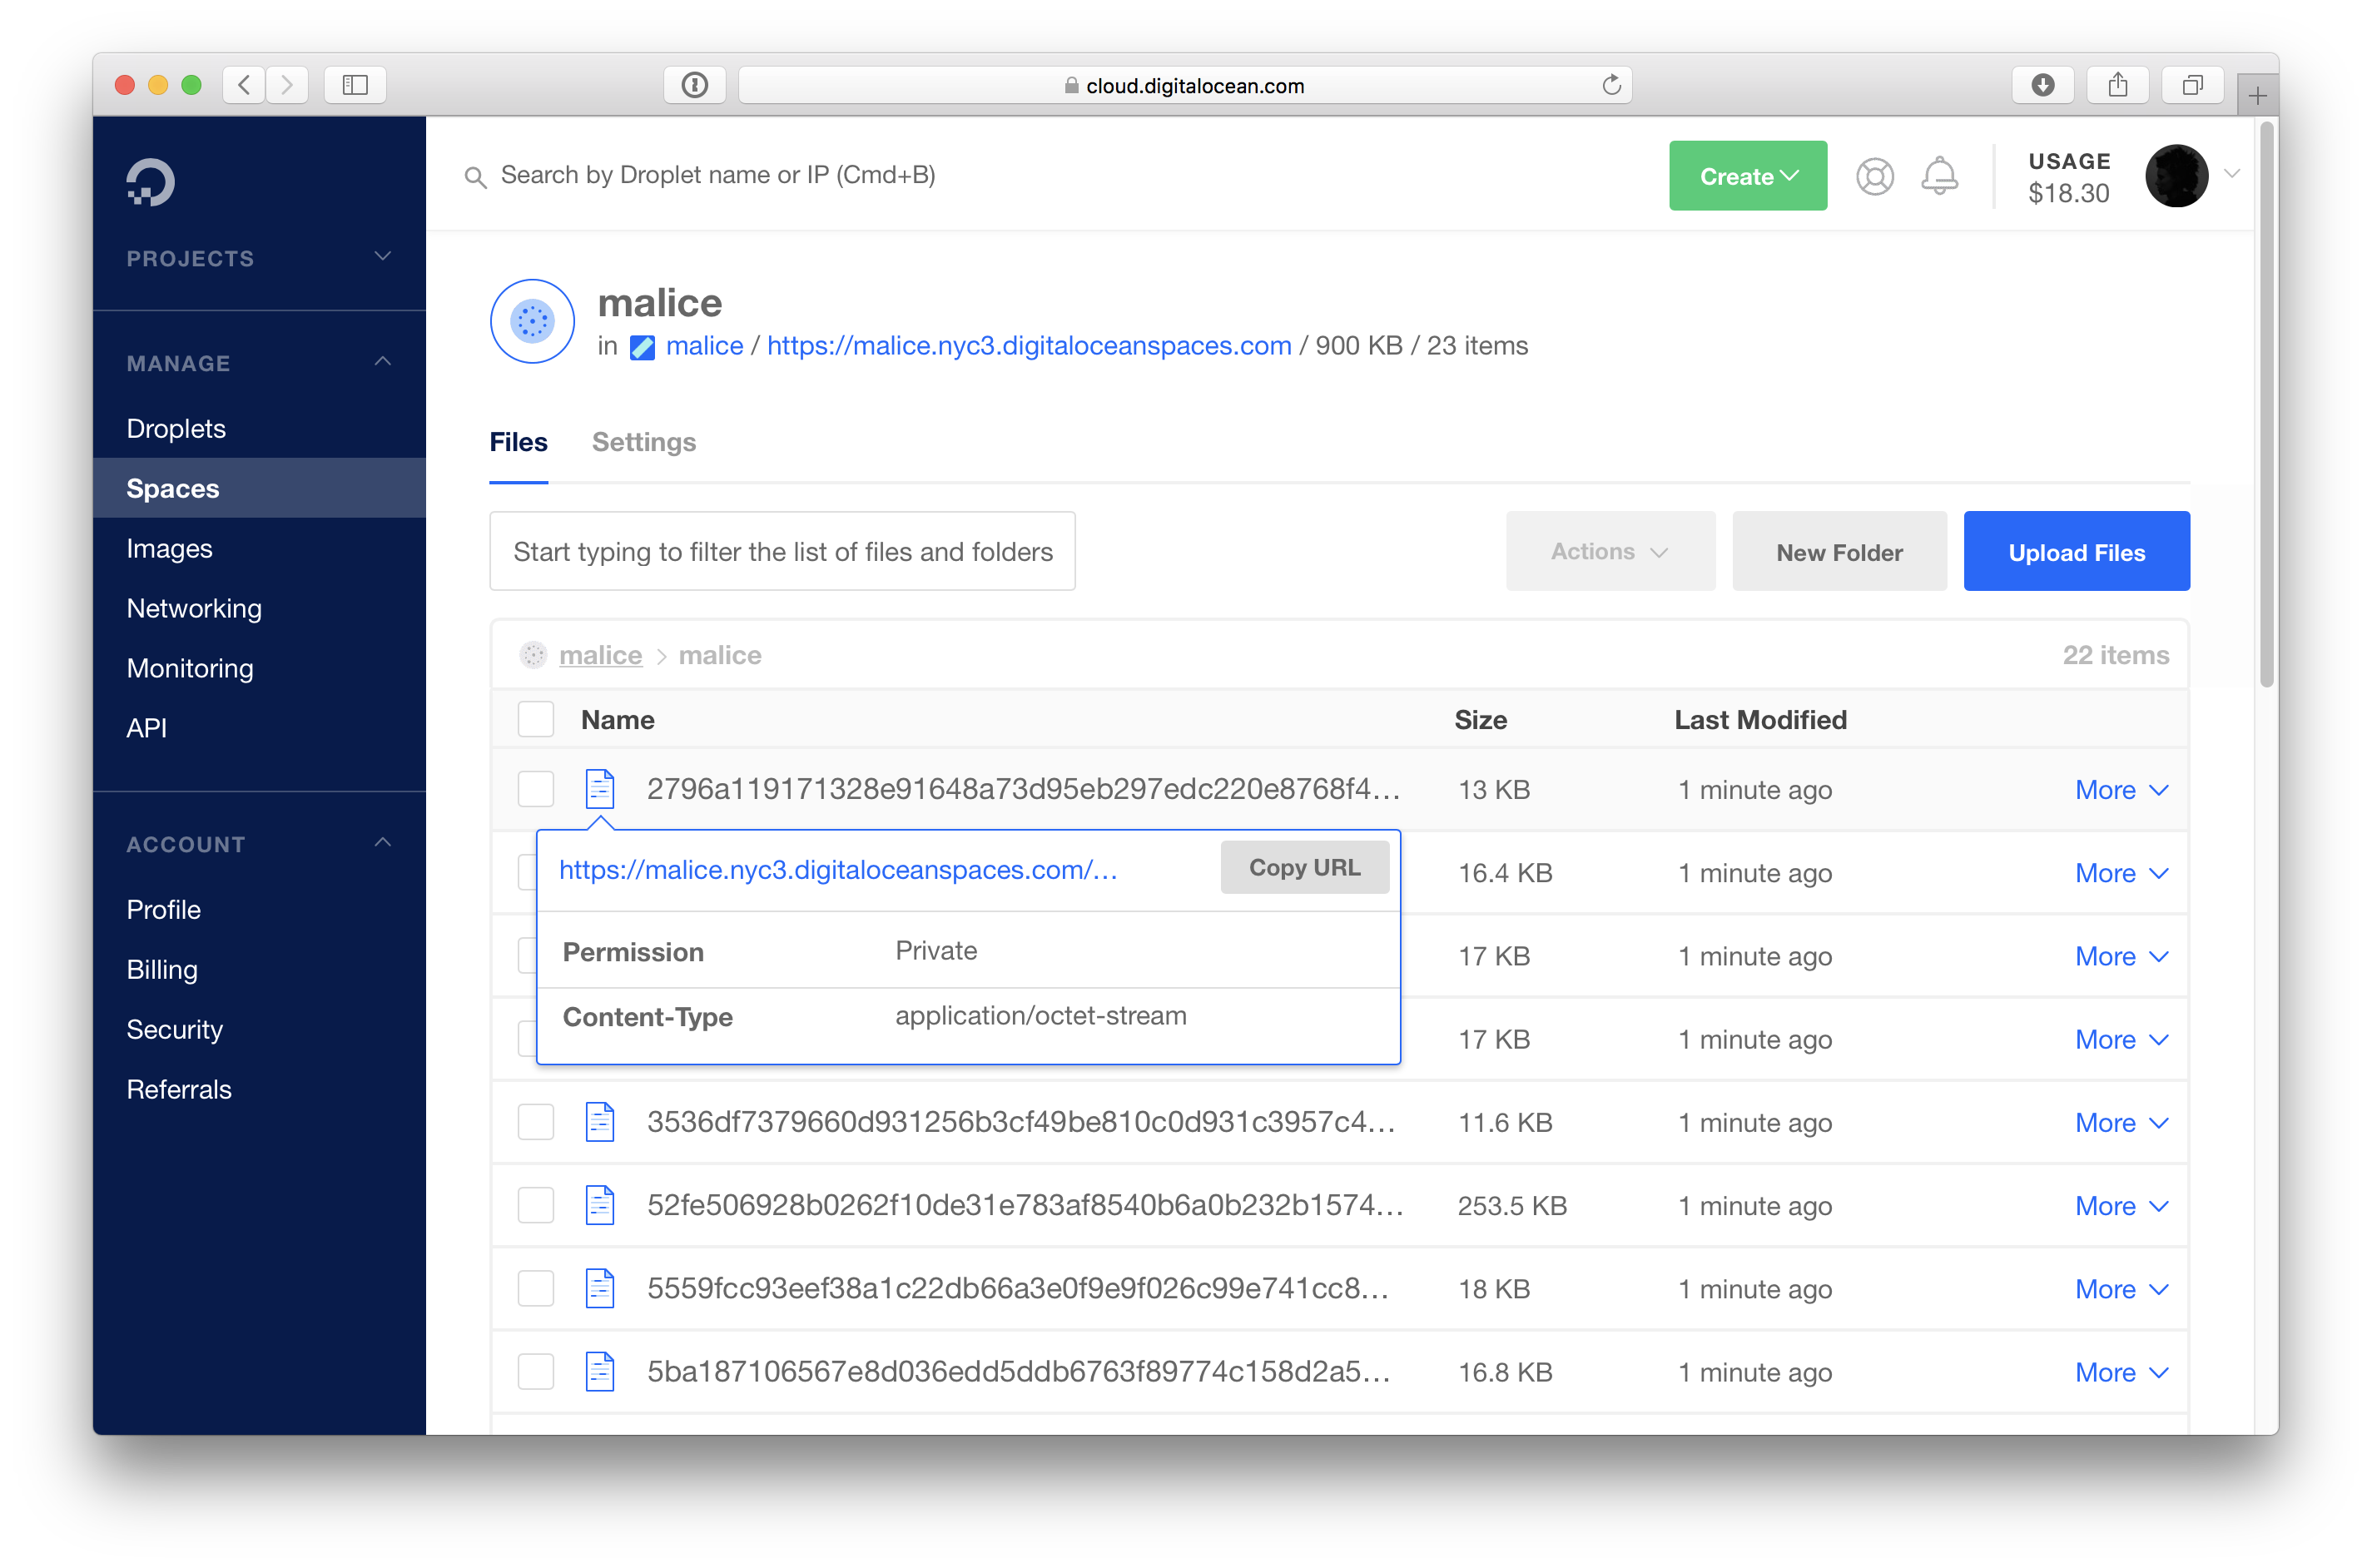2372x1568 pixels.
Task: Check the select-all checkbox beside Name
Action: [x=536, y=719]
